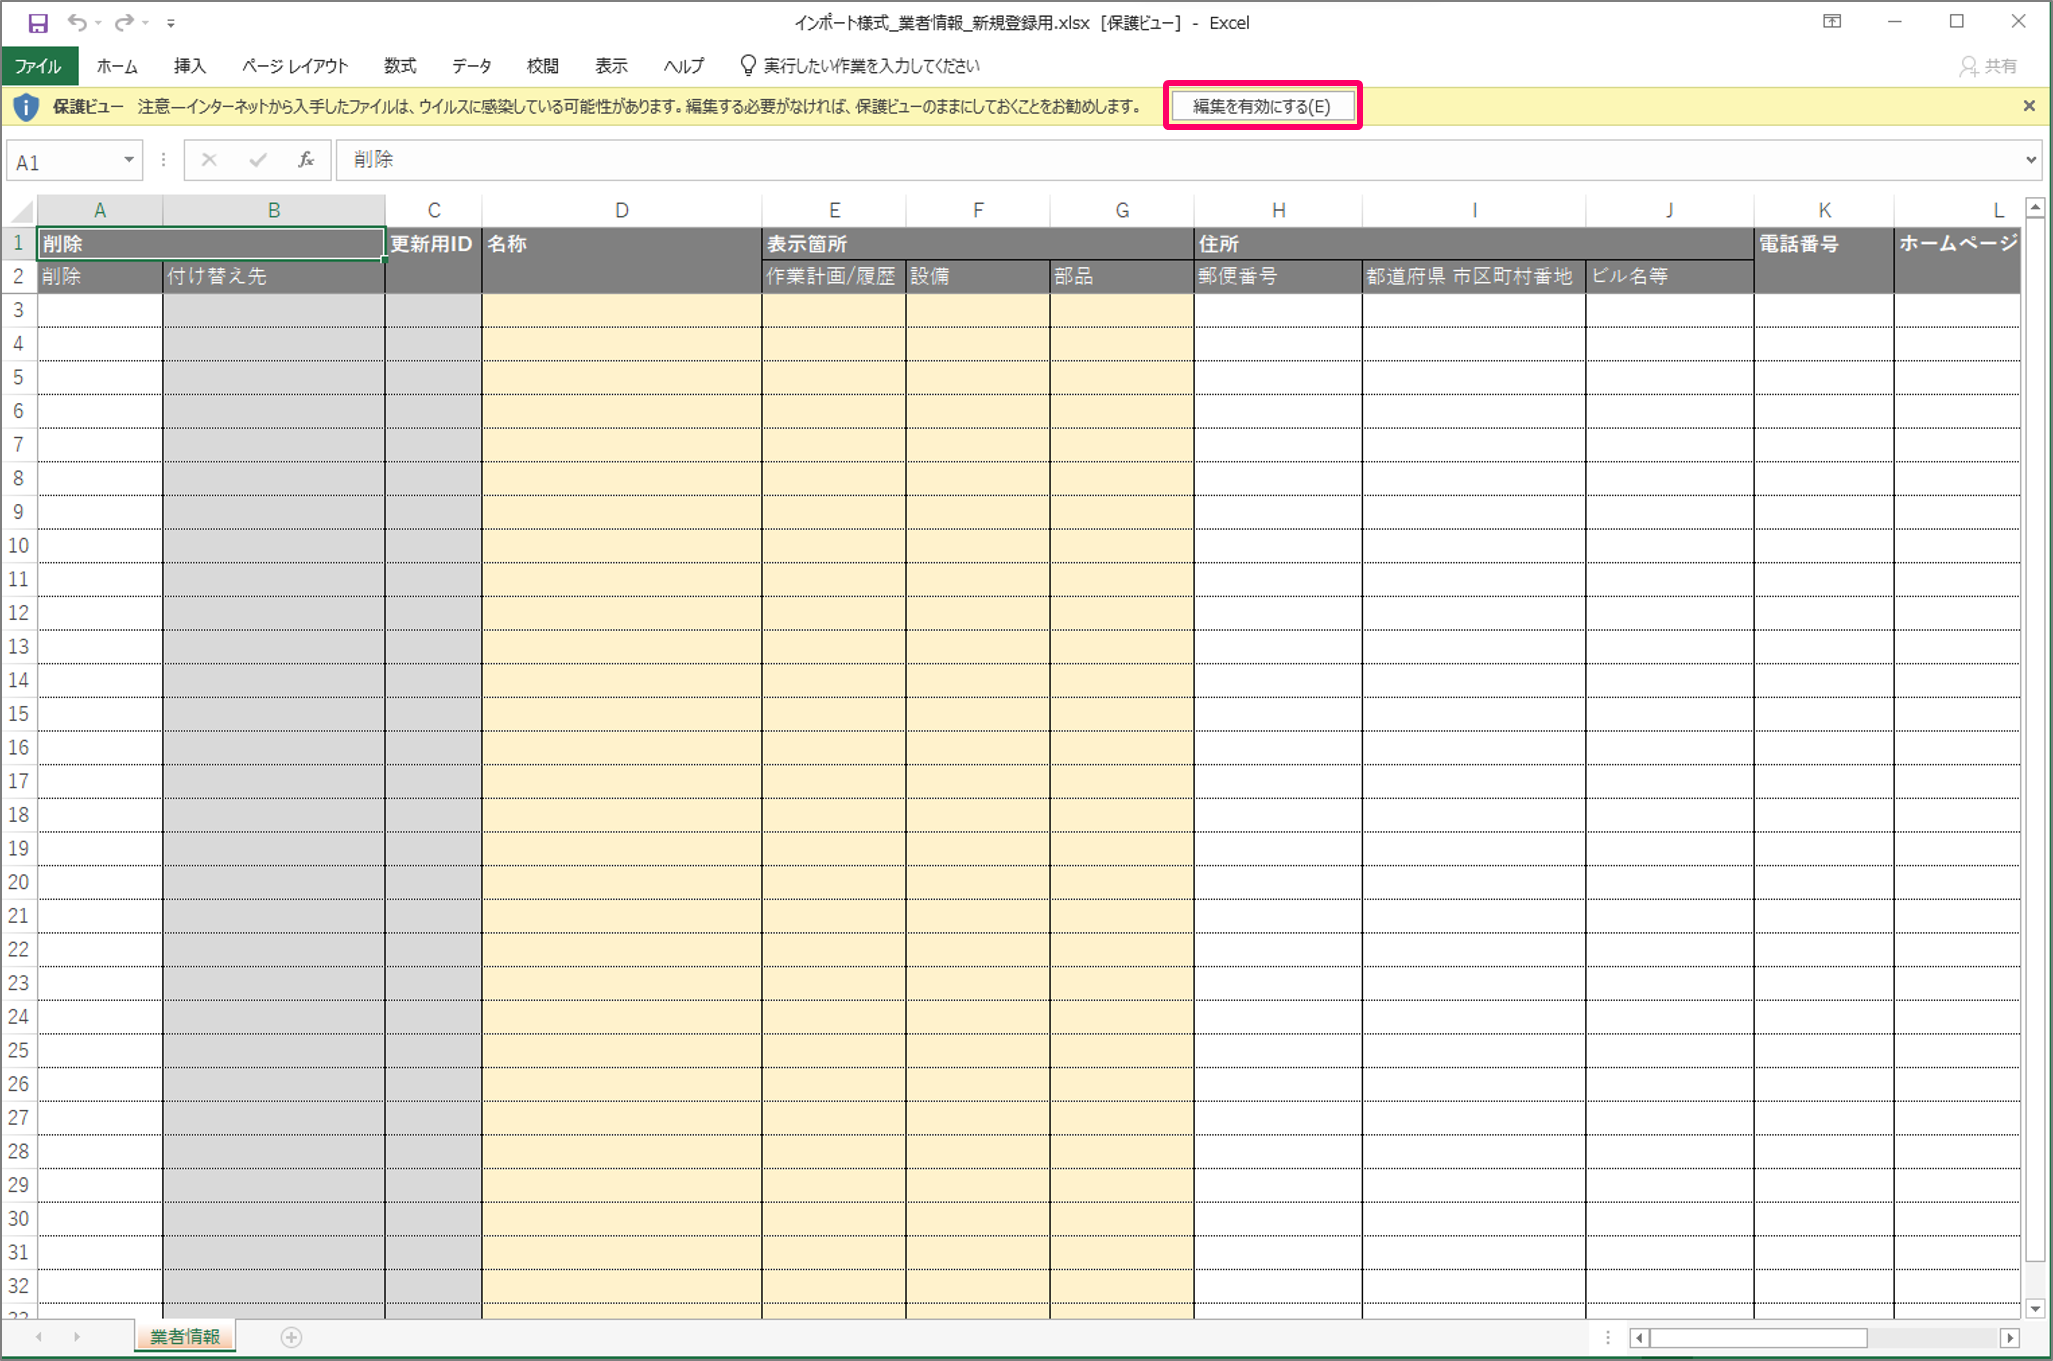This screenshot has height=1361, width=2053.
Task: Click the Insert Function fx icon
Action: tap(306, 160)
